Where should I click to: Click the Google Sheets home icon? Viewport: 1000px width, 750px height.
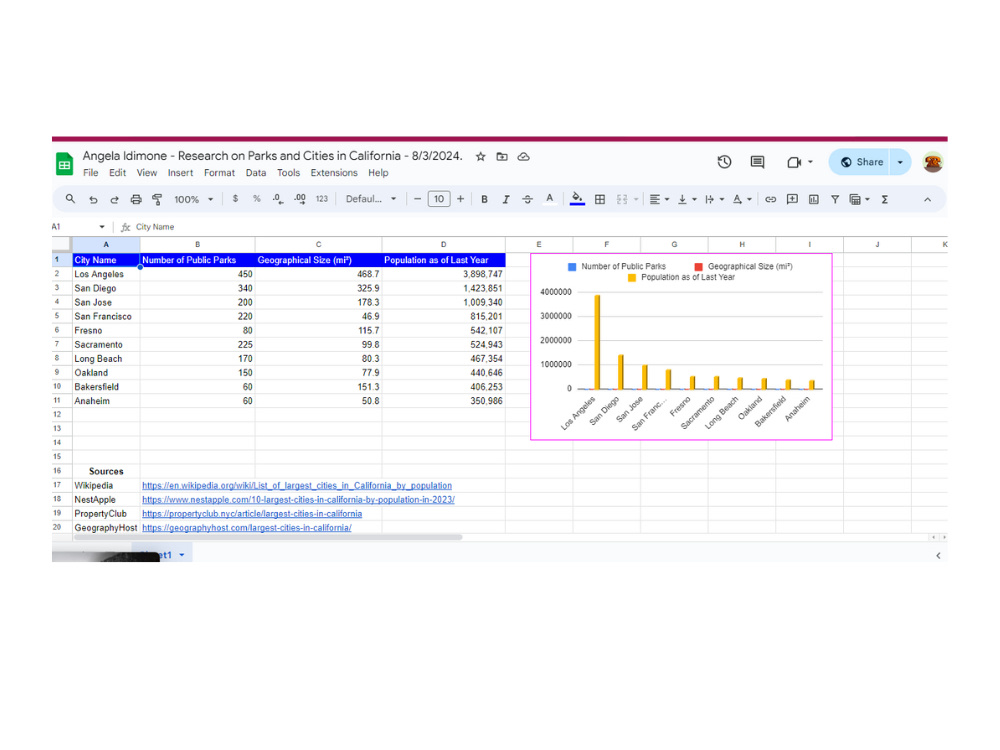tap(64, 164)
